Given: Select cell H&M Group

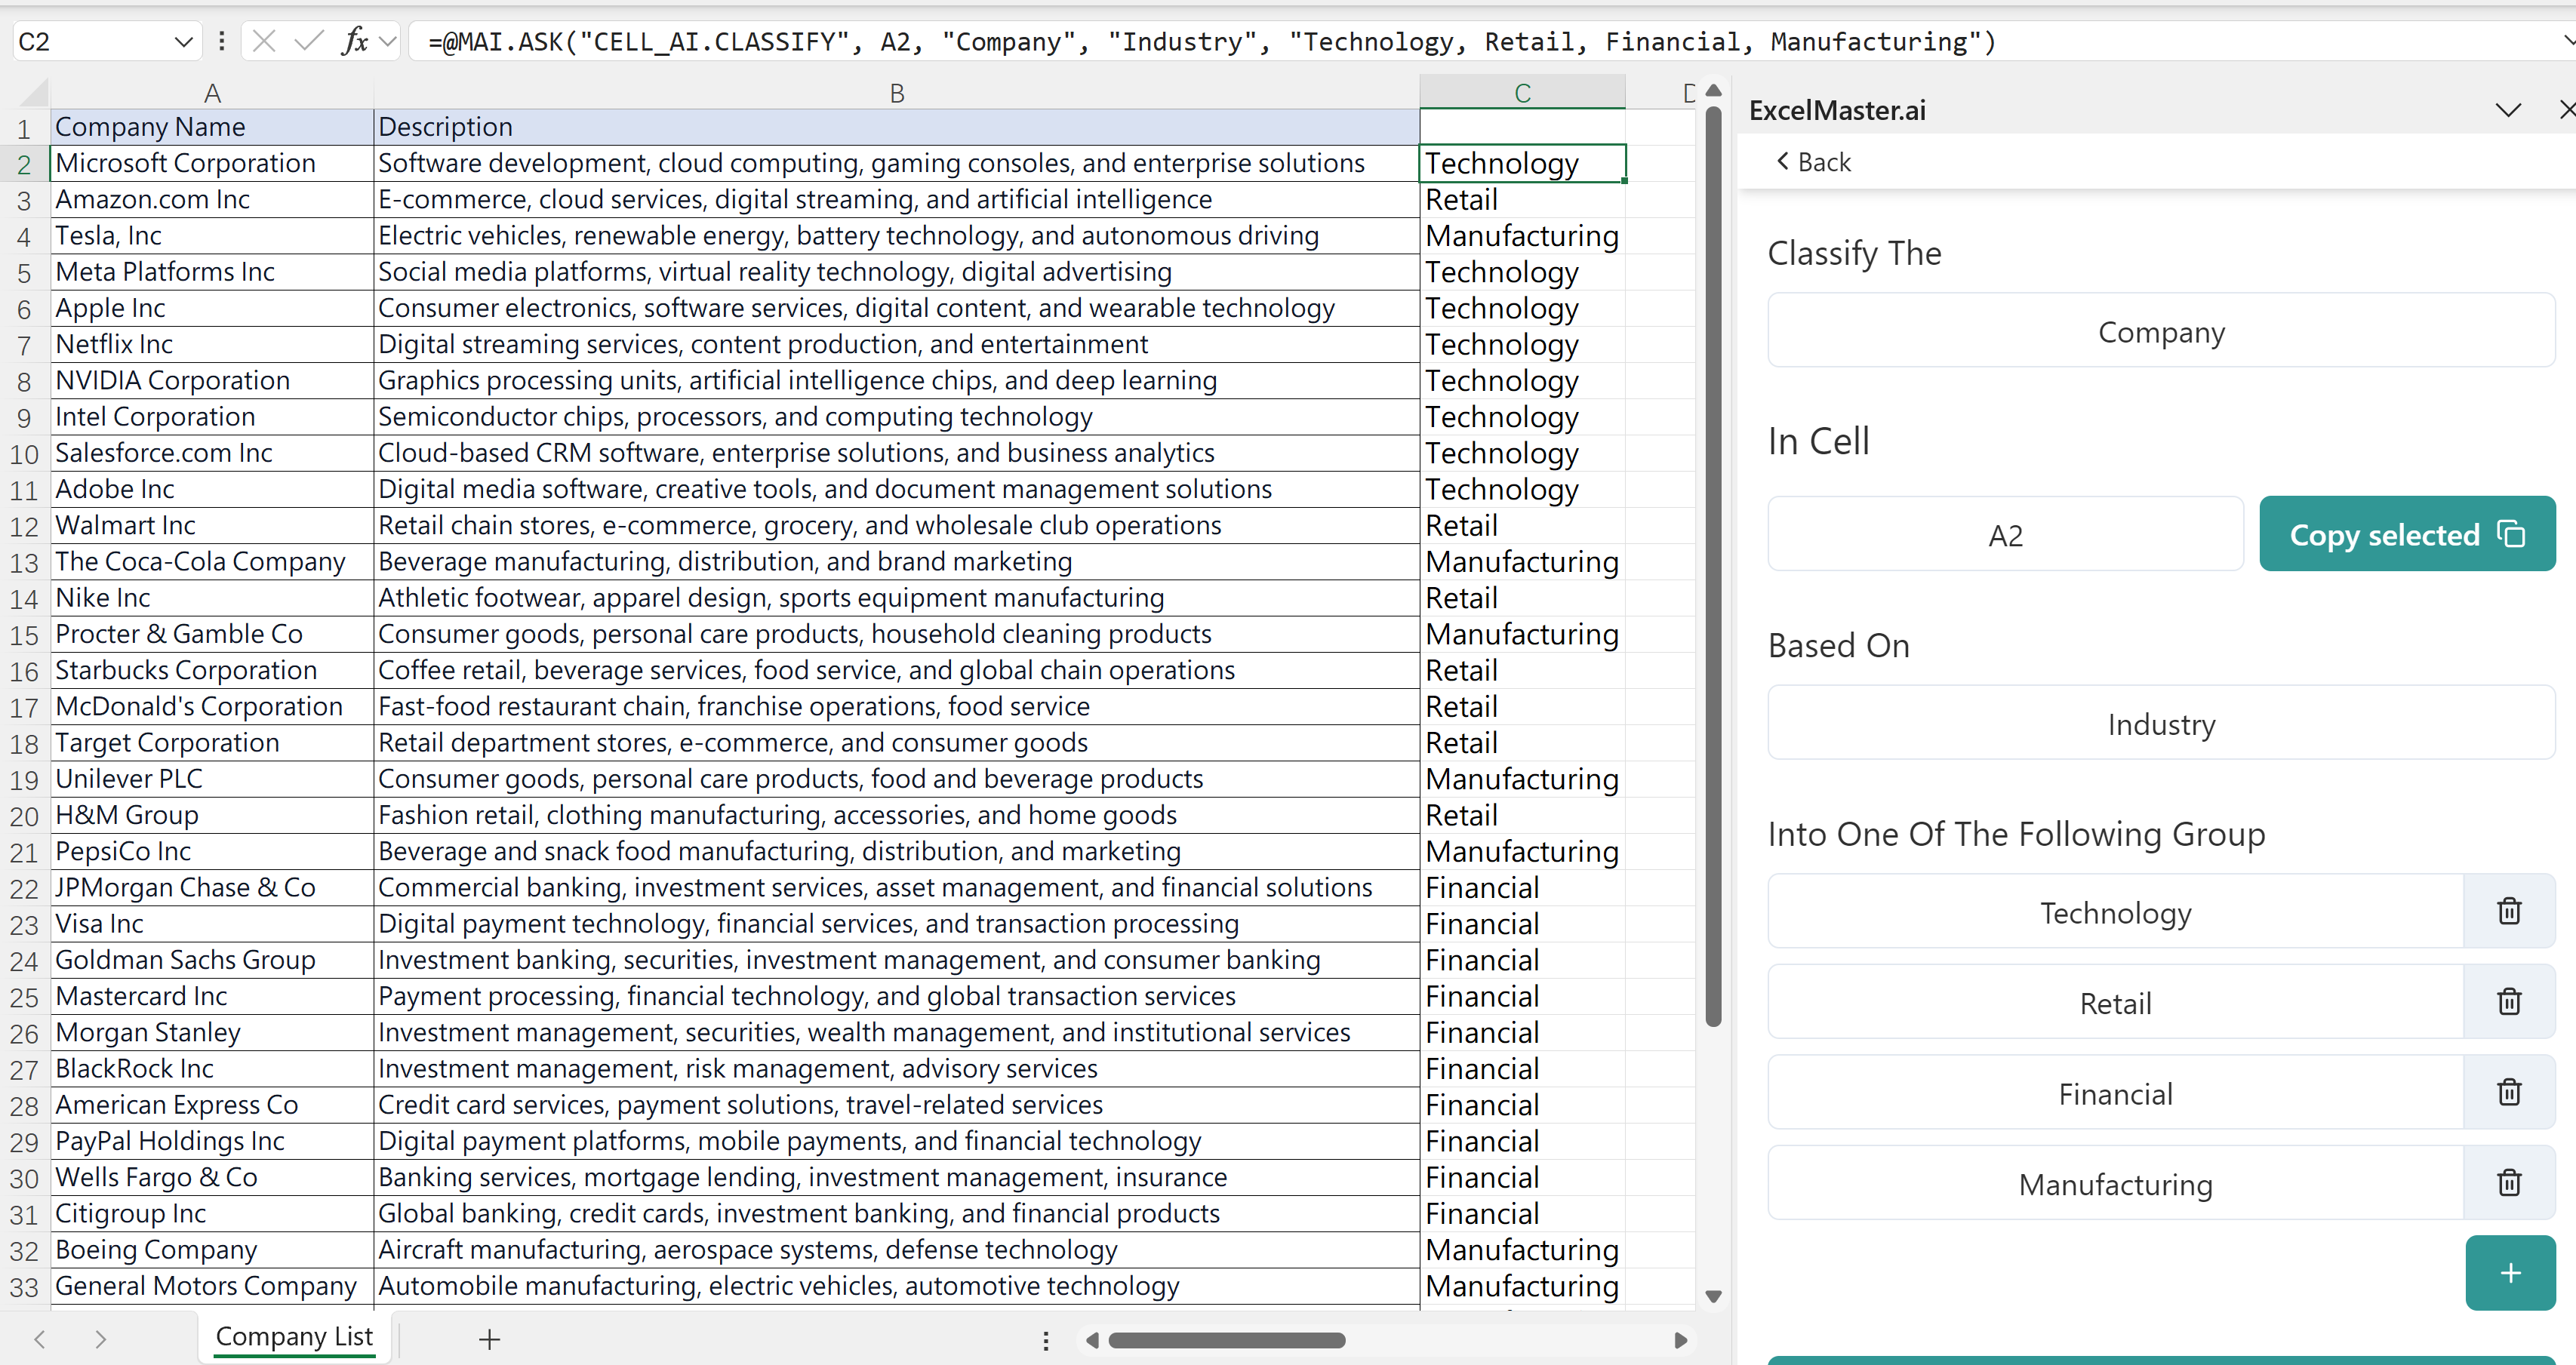Looking at the screenshot, I should (212, 816).
